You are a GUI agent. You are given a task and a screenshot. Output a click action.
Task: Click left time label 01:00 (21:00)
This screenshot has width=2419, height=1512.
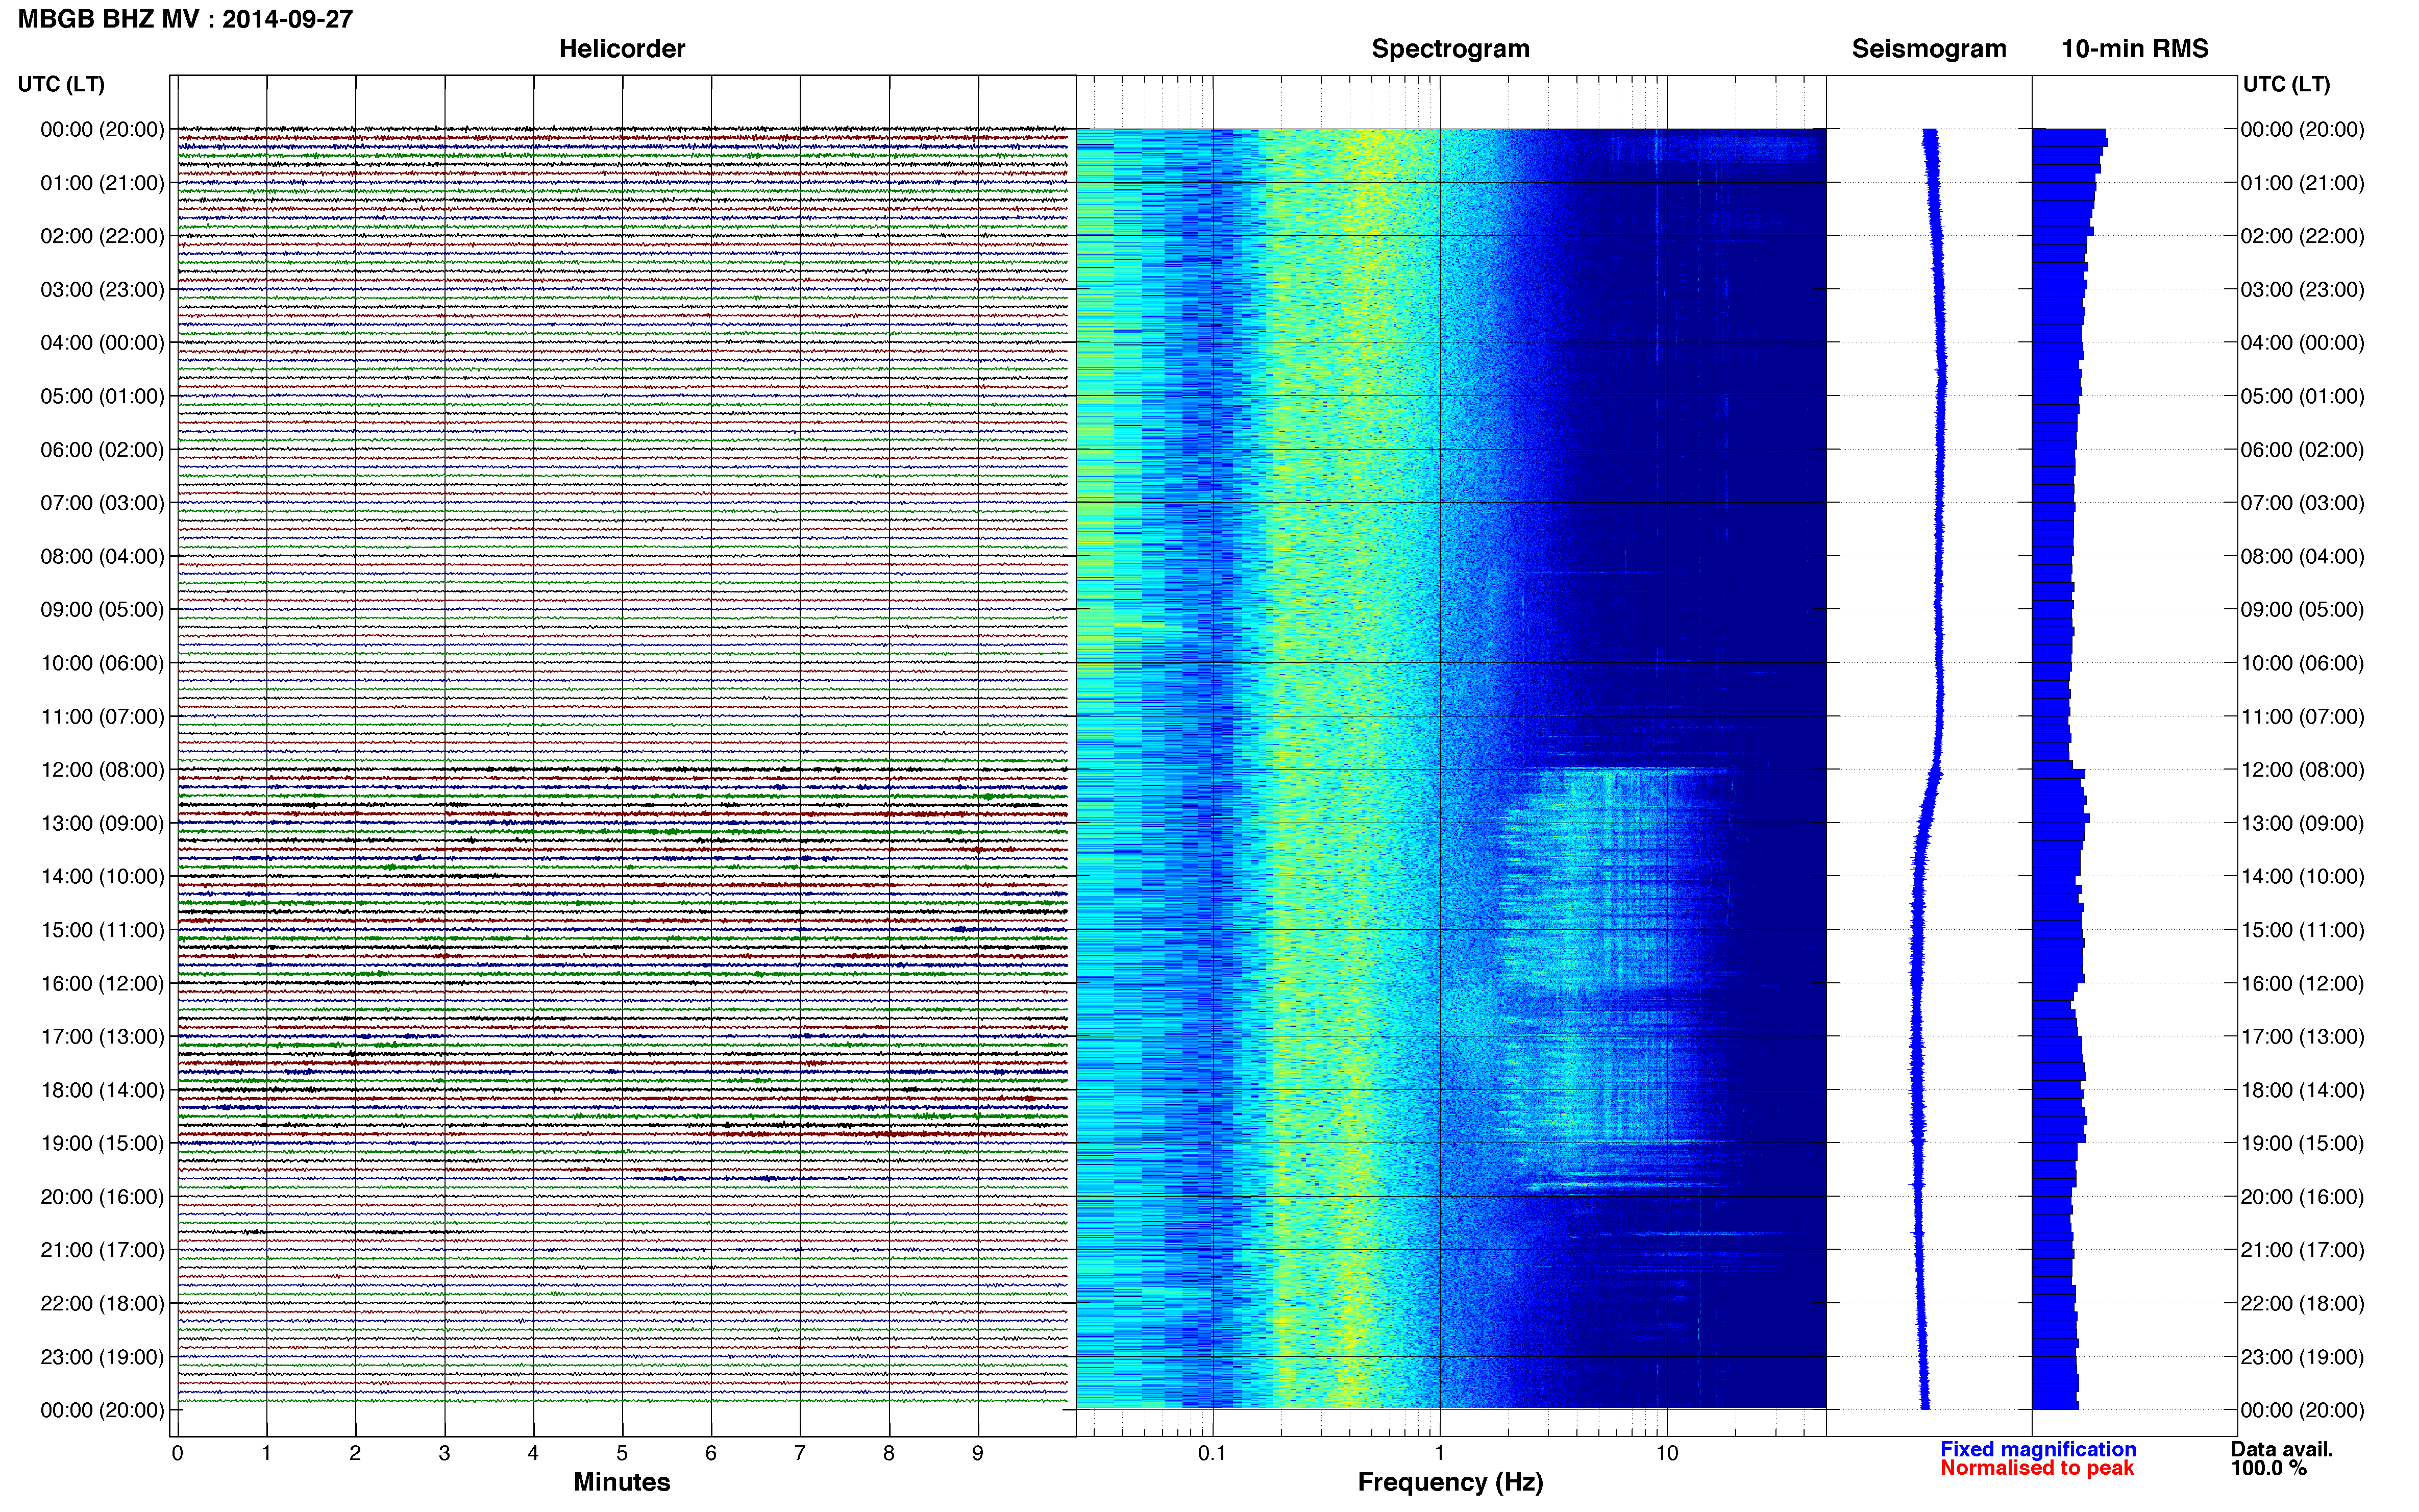tap(102, 183)
